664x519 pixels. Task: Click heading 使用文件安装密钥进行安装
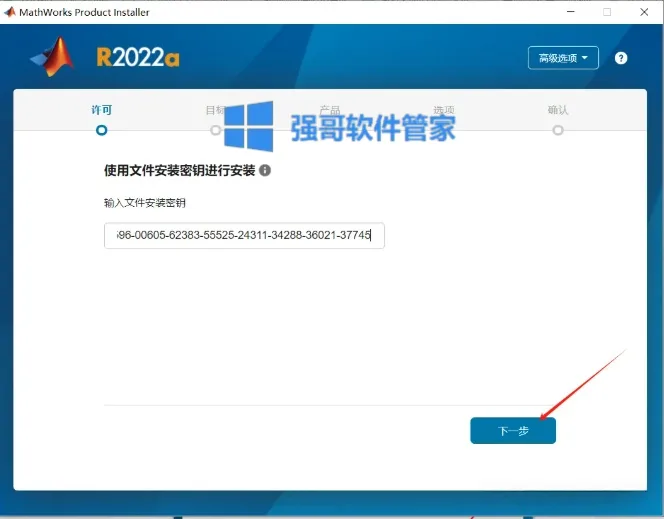[180, 171]
